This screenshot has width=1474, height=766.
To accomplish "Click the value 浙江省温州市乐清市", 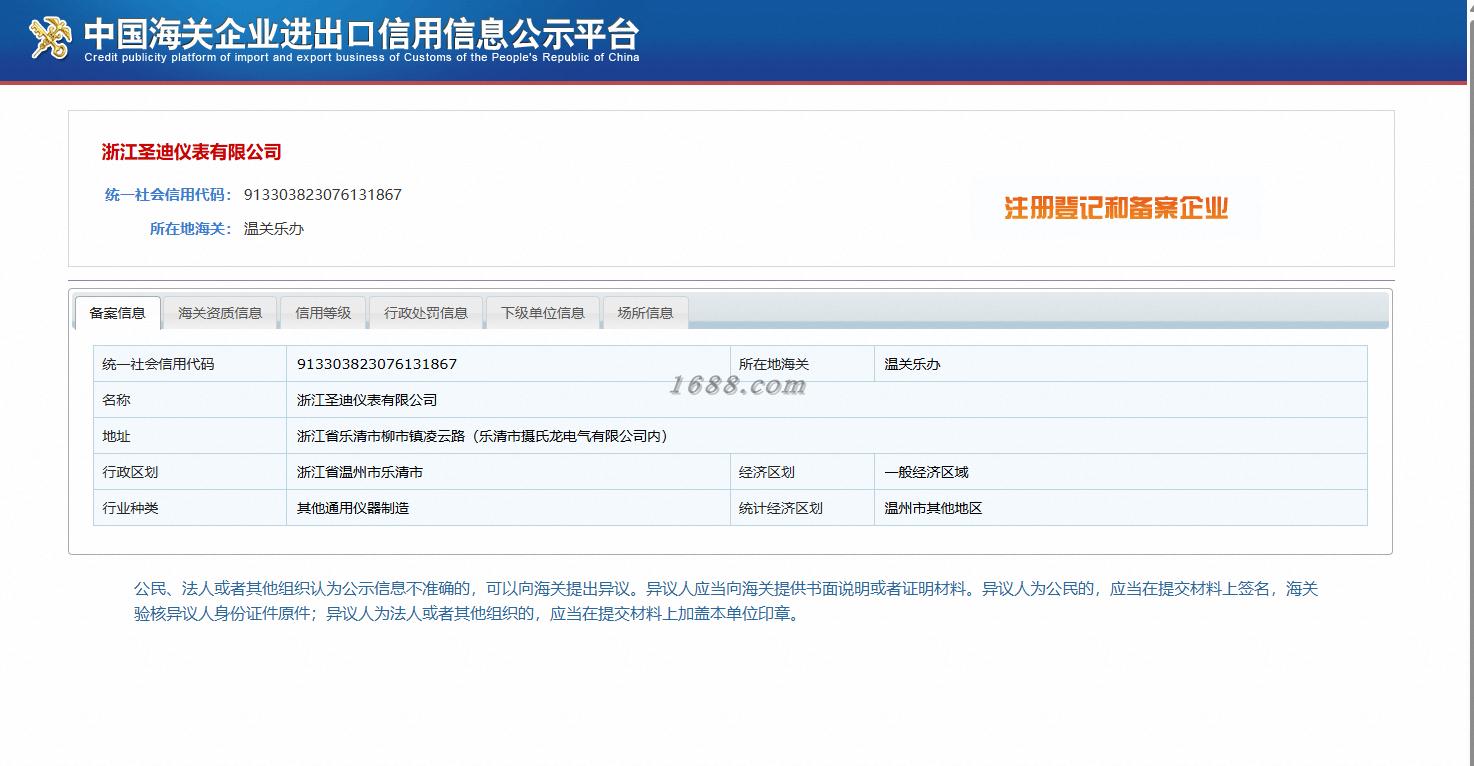I will 360,472.
